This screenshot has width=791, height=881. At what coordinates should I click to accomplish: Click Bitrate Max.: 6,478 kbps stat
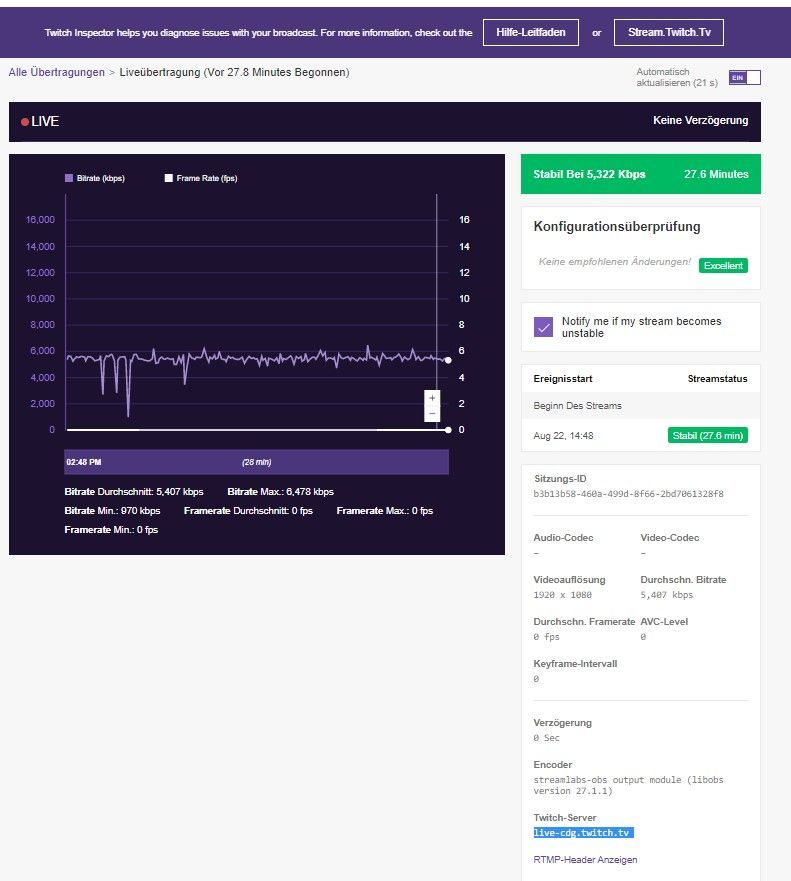click(280, 492)
